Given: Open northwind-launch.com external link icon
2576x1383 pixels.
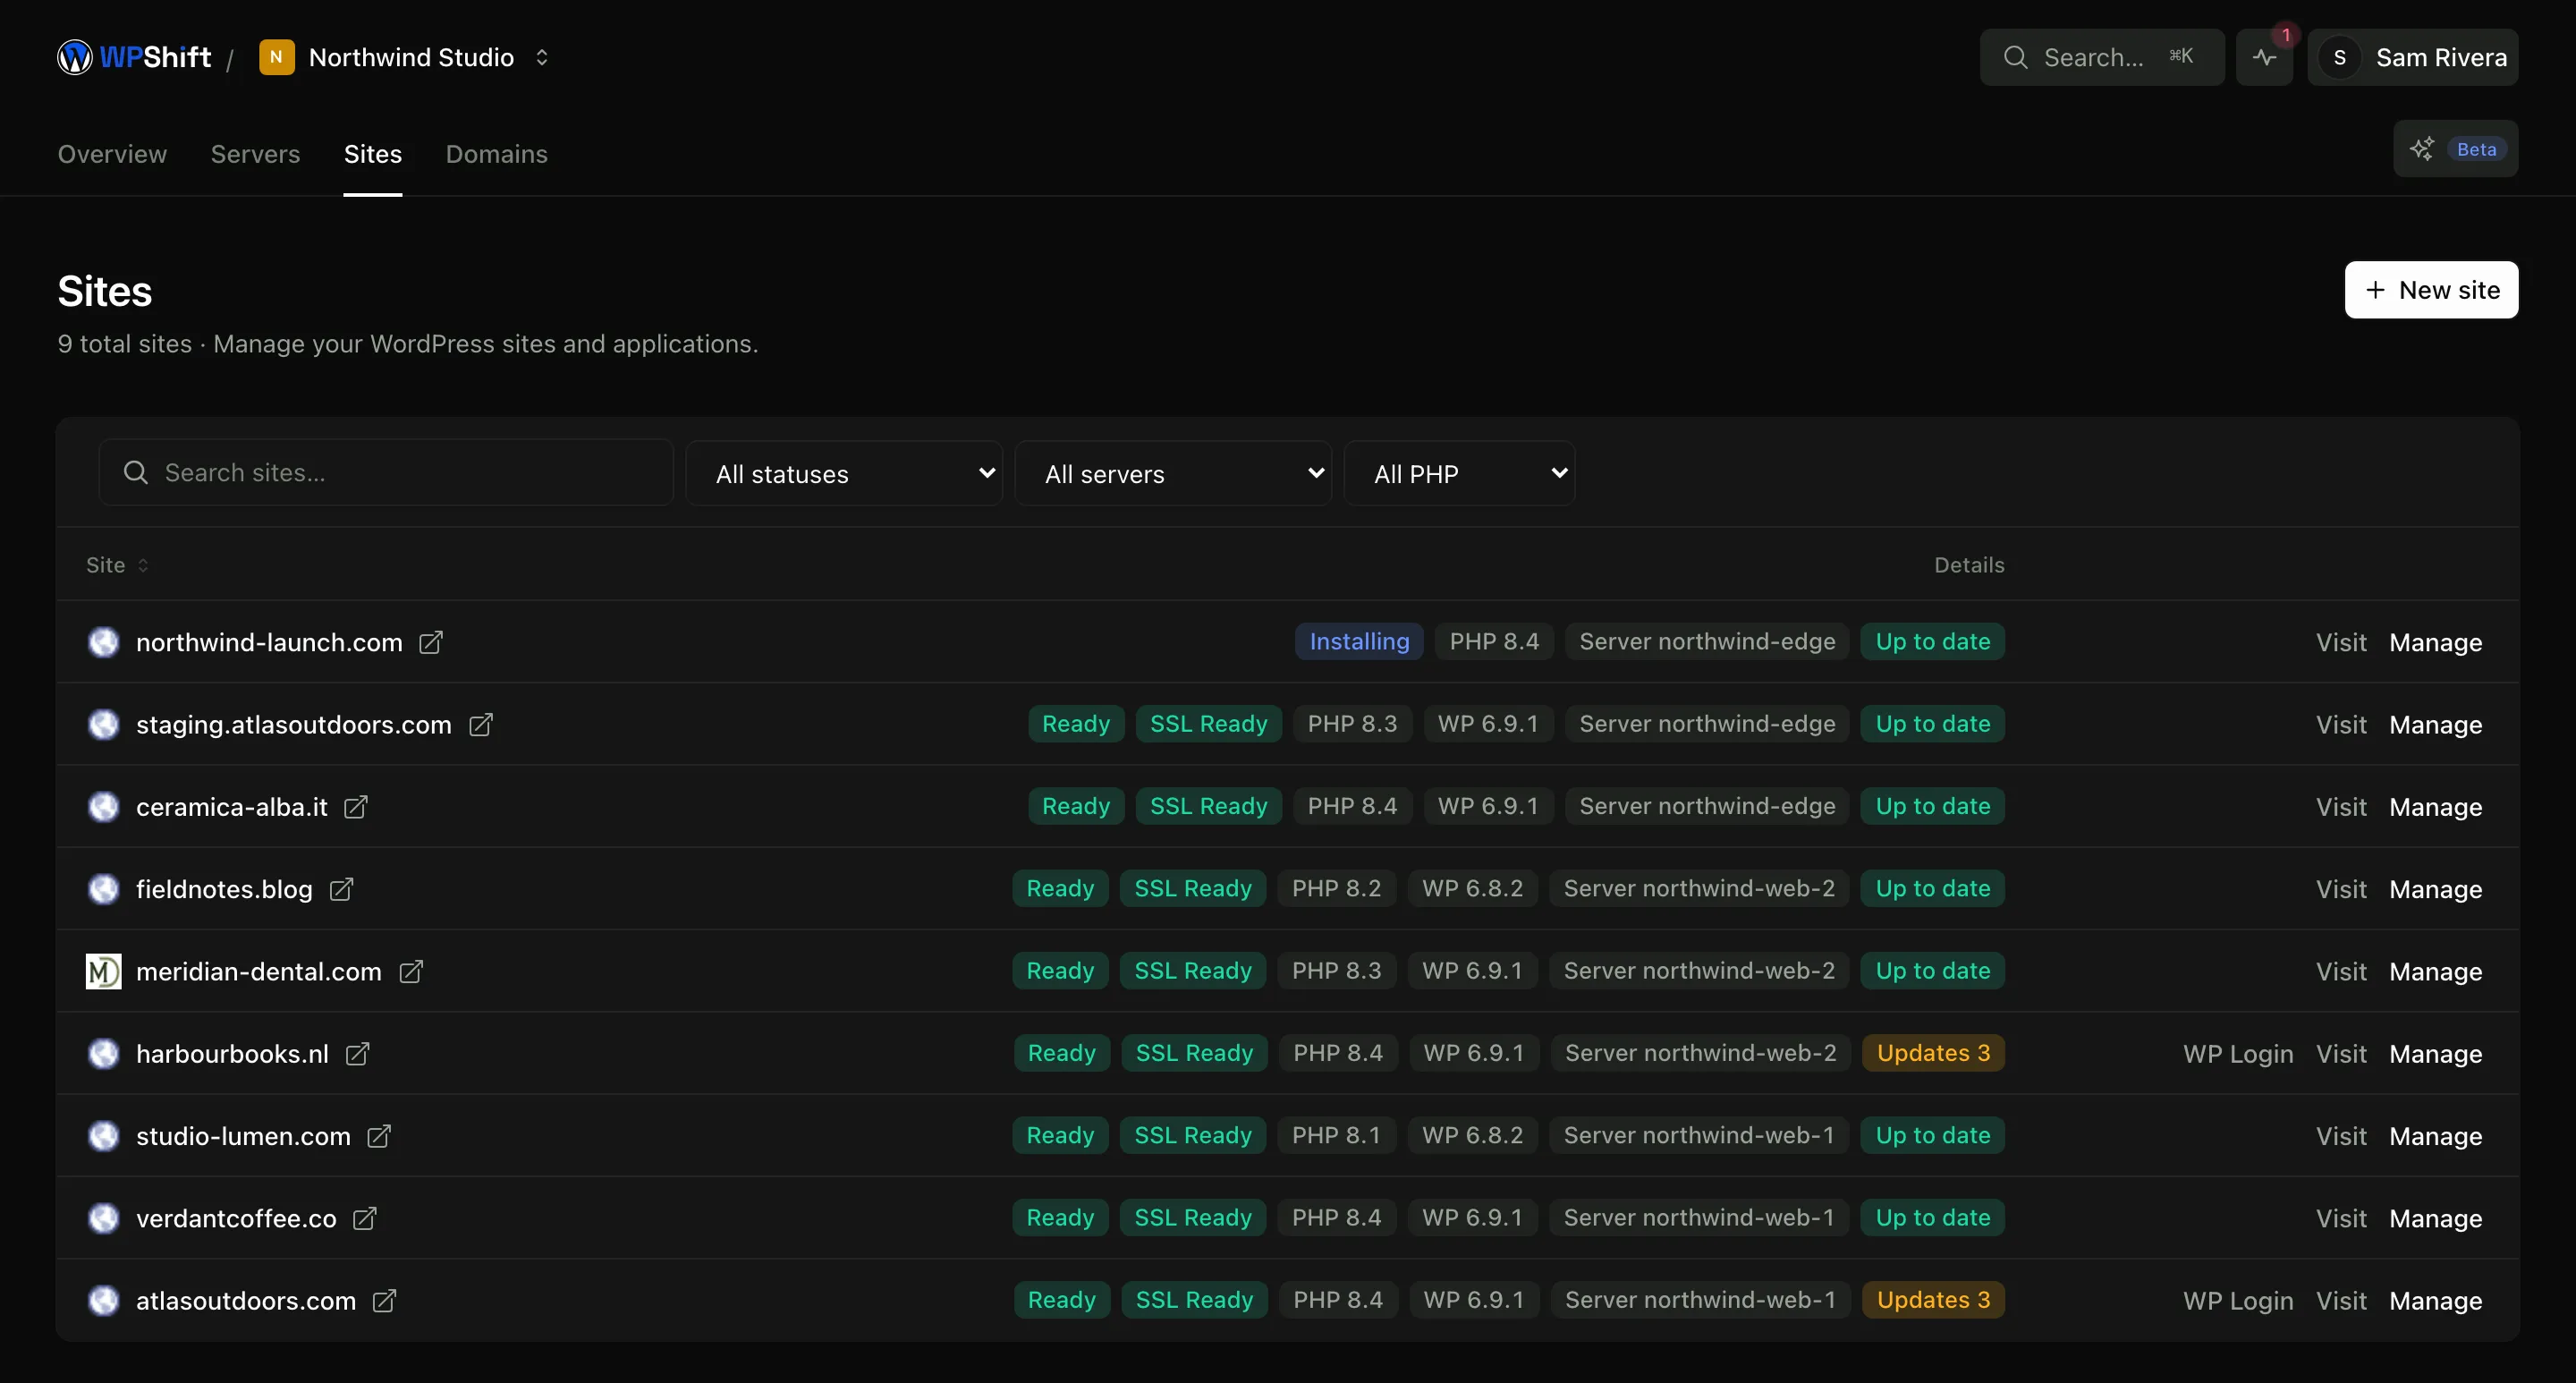Looking at the screenshot, I should [430, 642].
